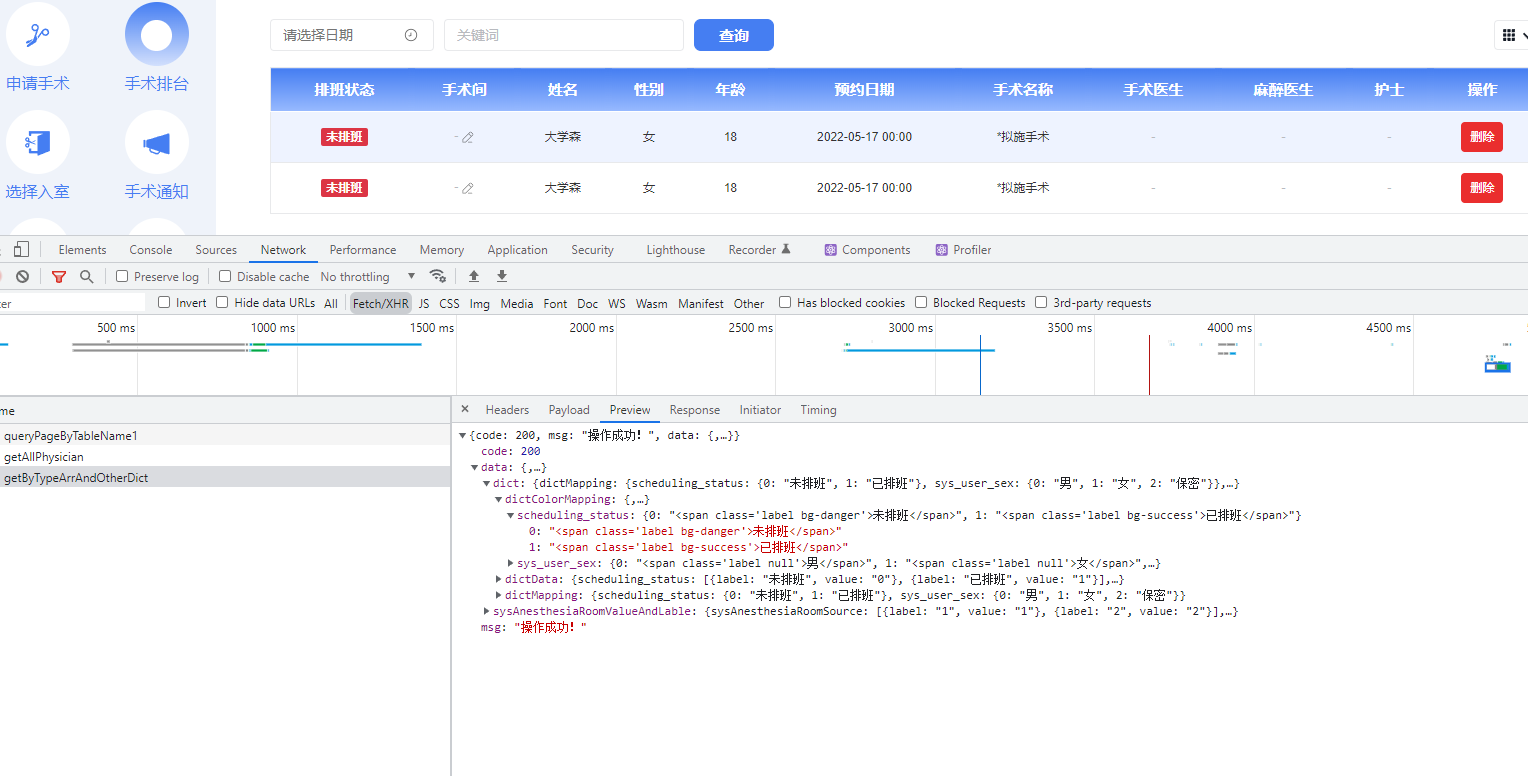Check the 3rd-party requests checkbox
Image resolution: width=1528 pixels, height=776 pixels.
click(x=1041, y=302)
